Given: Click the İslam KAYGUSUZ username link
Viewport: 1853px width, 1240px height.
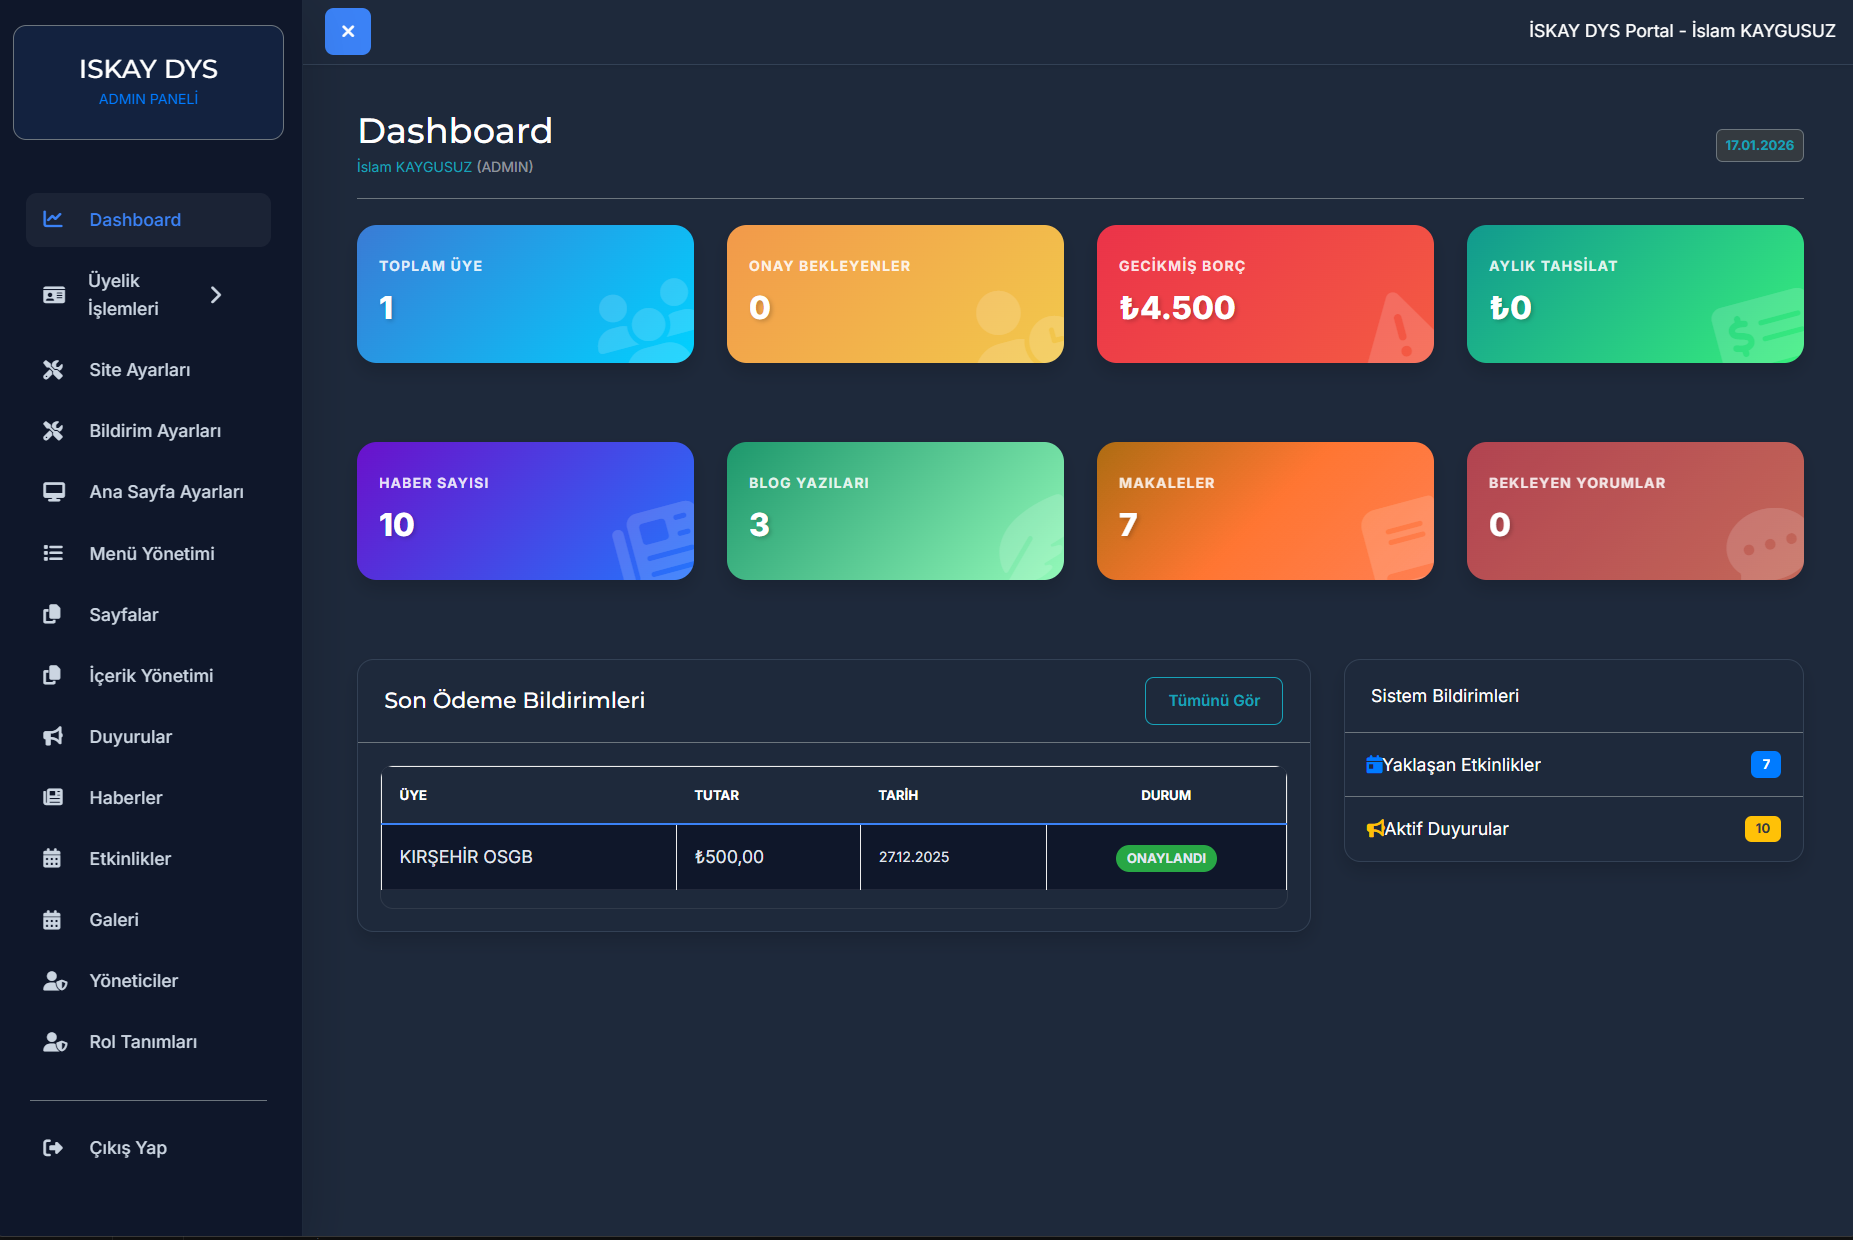Looking at the screenshot, I should coord(414,167).
